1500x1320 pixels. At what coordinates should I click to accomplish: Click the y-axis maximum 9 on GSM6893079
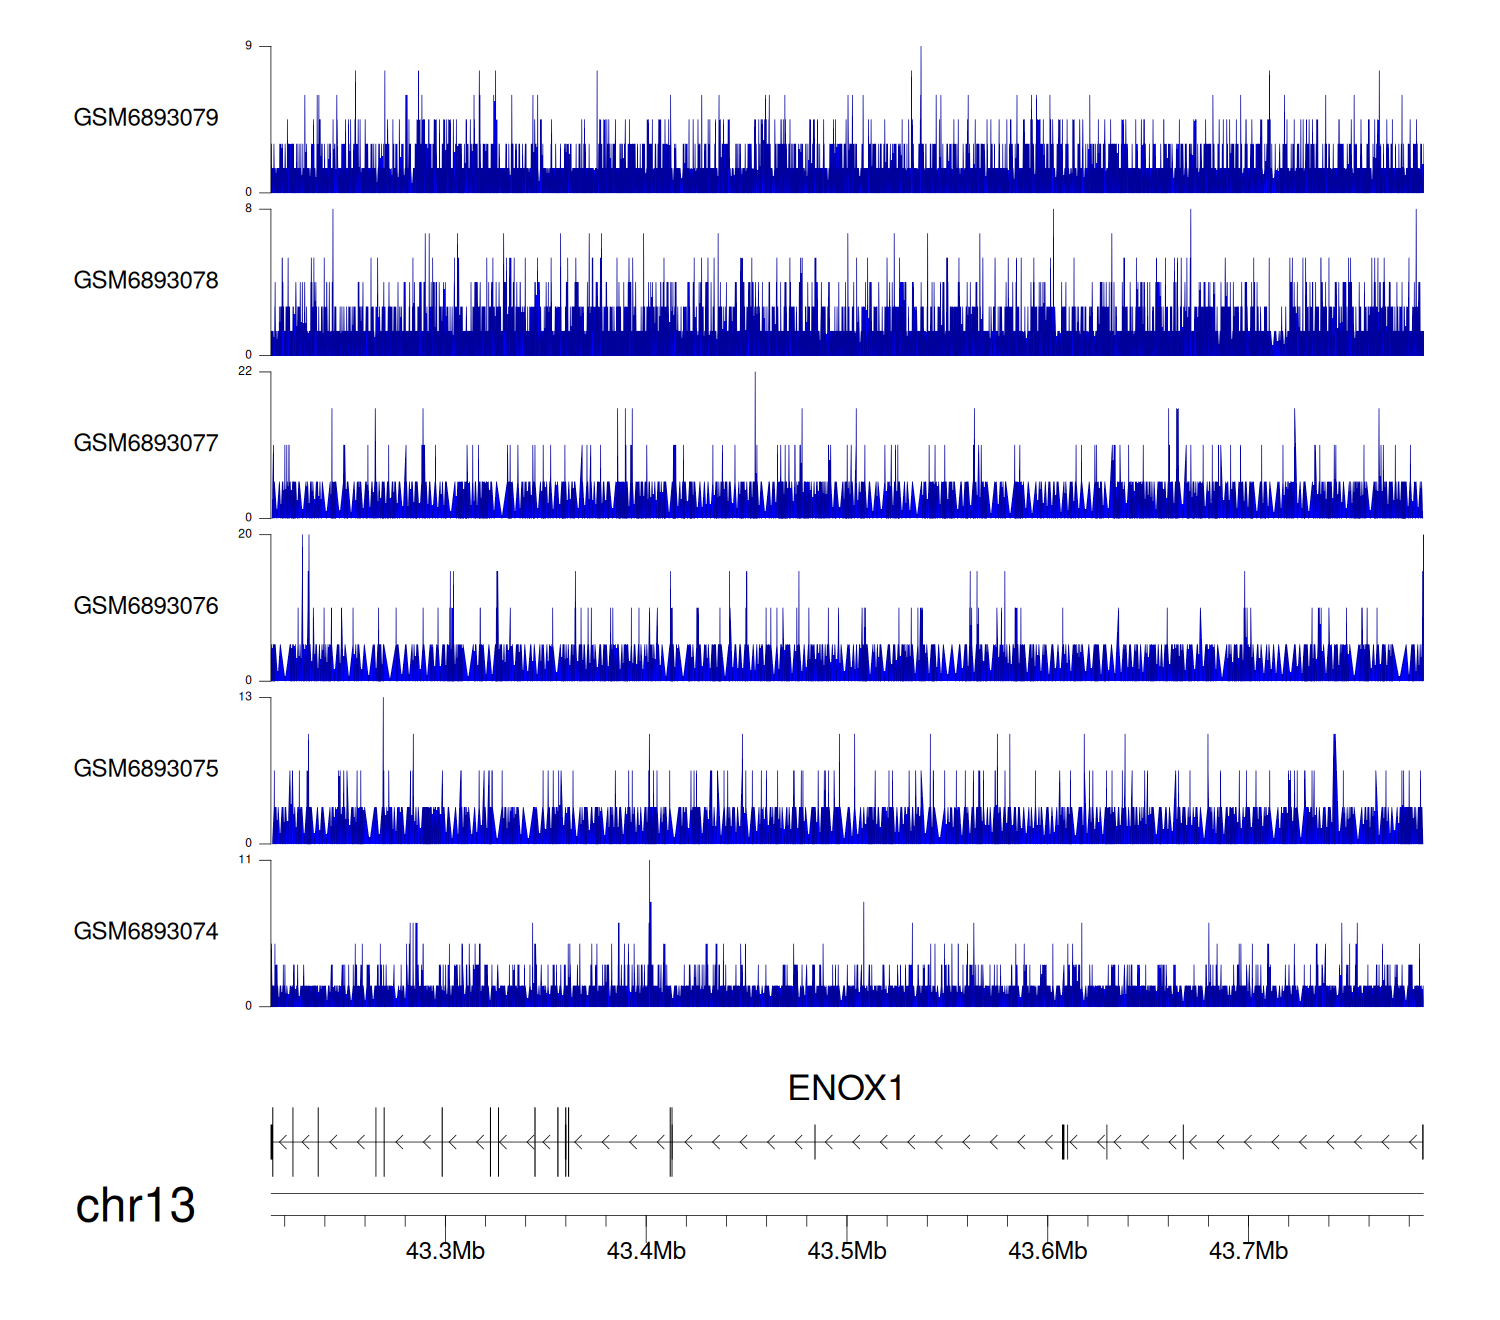pyautogui.click(x=248, y=46)
